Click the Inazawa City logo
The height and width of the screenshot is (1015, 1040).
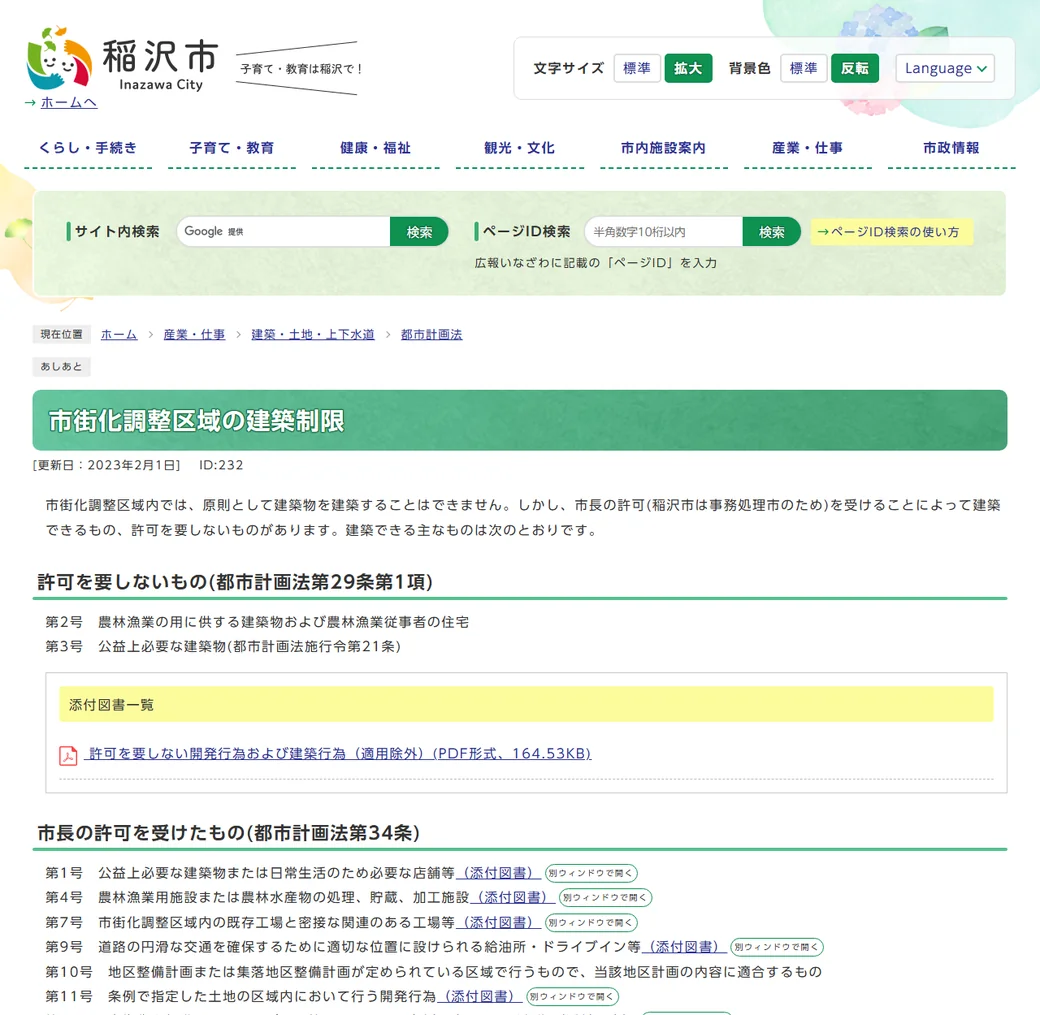[x=123, y=60]
